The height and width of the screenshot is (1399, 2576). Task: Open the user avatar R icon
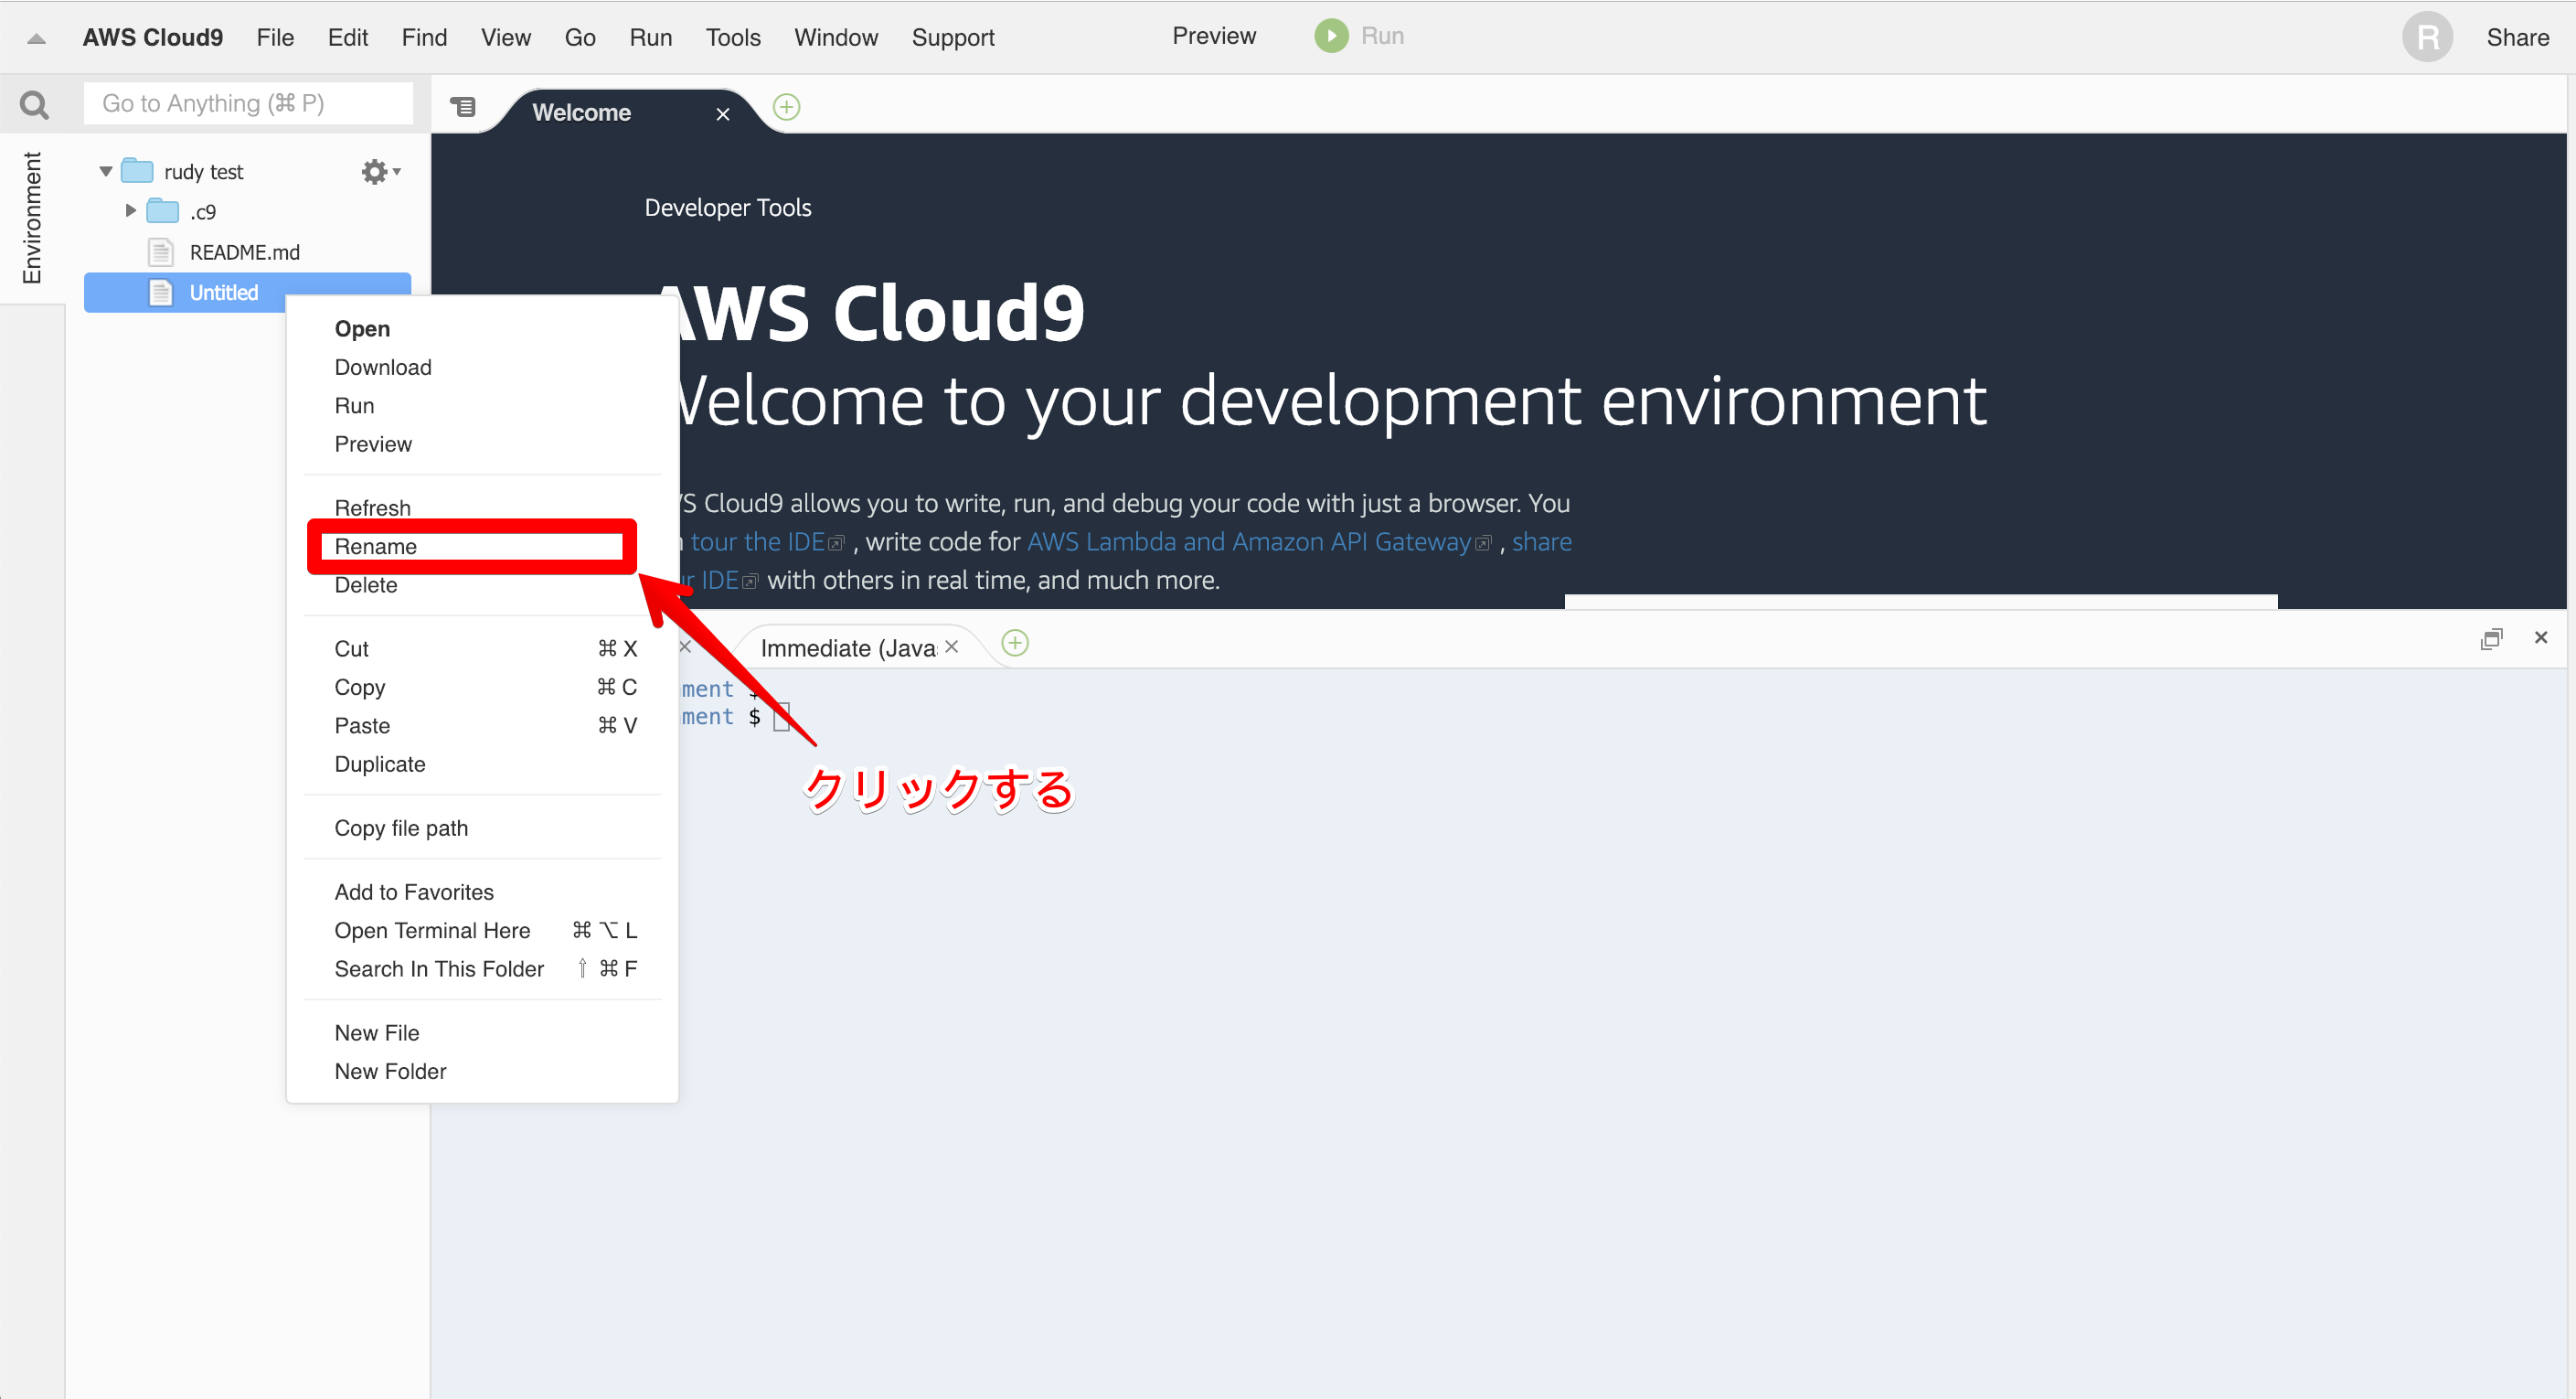pyautogui.click(x=2427, y=37)
